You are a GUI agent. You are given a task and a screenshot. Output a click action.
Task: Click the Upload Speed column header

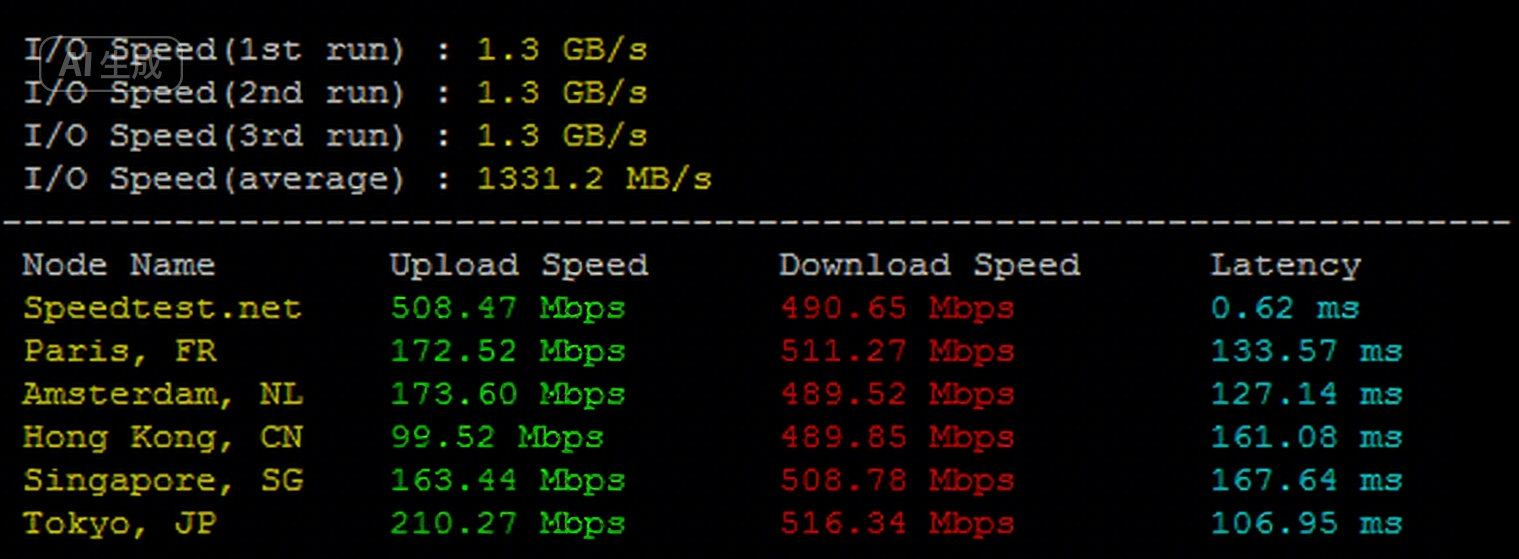[518, 265]
